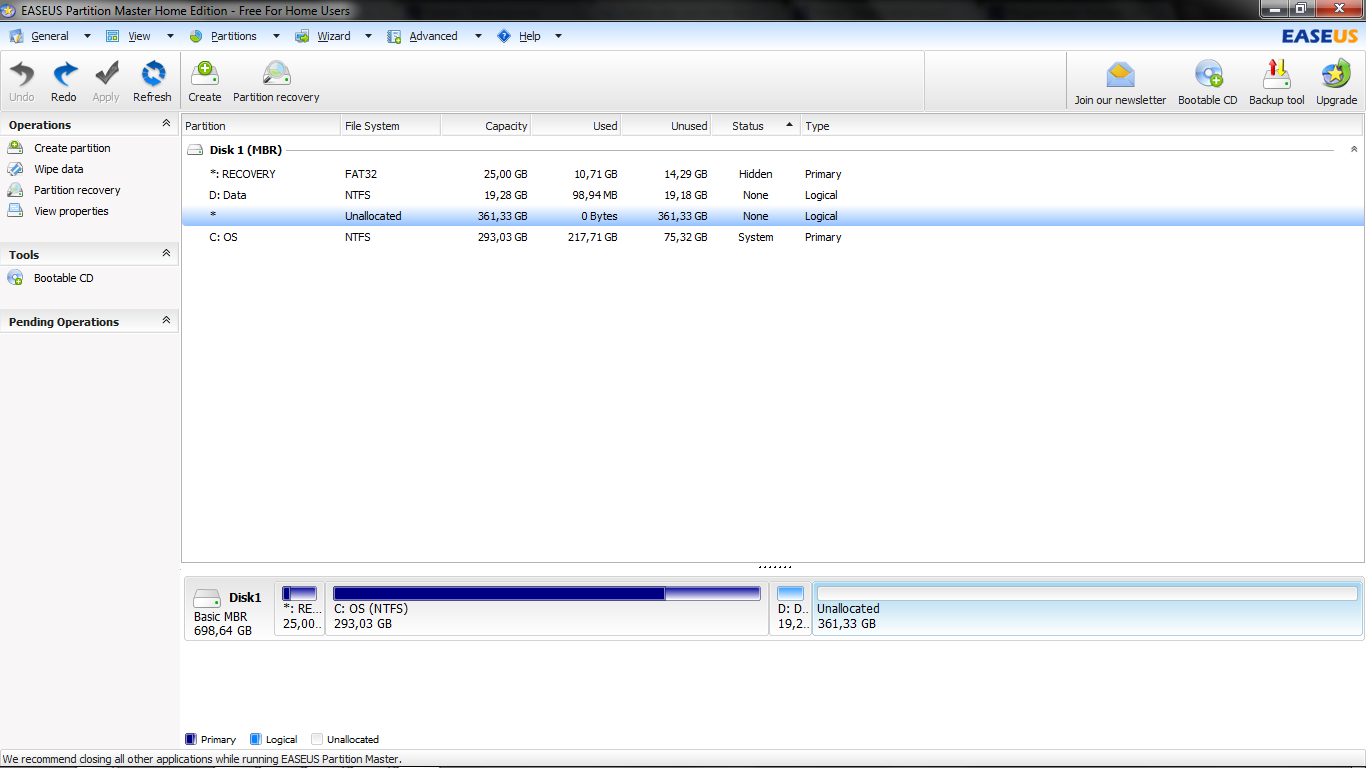
Task: Open the Bootable CD toolbar icon
Action: pyautogui.click(x=1208, y=75)
